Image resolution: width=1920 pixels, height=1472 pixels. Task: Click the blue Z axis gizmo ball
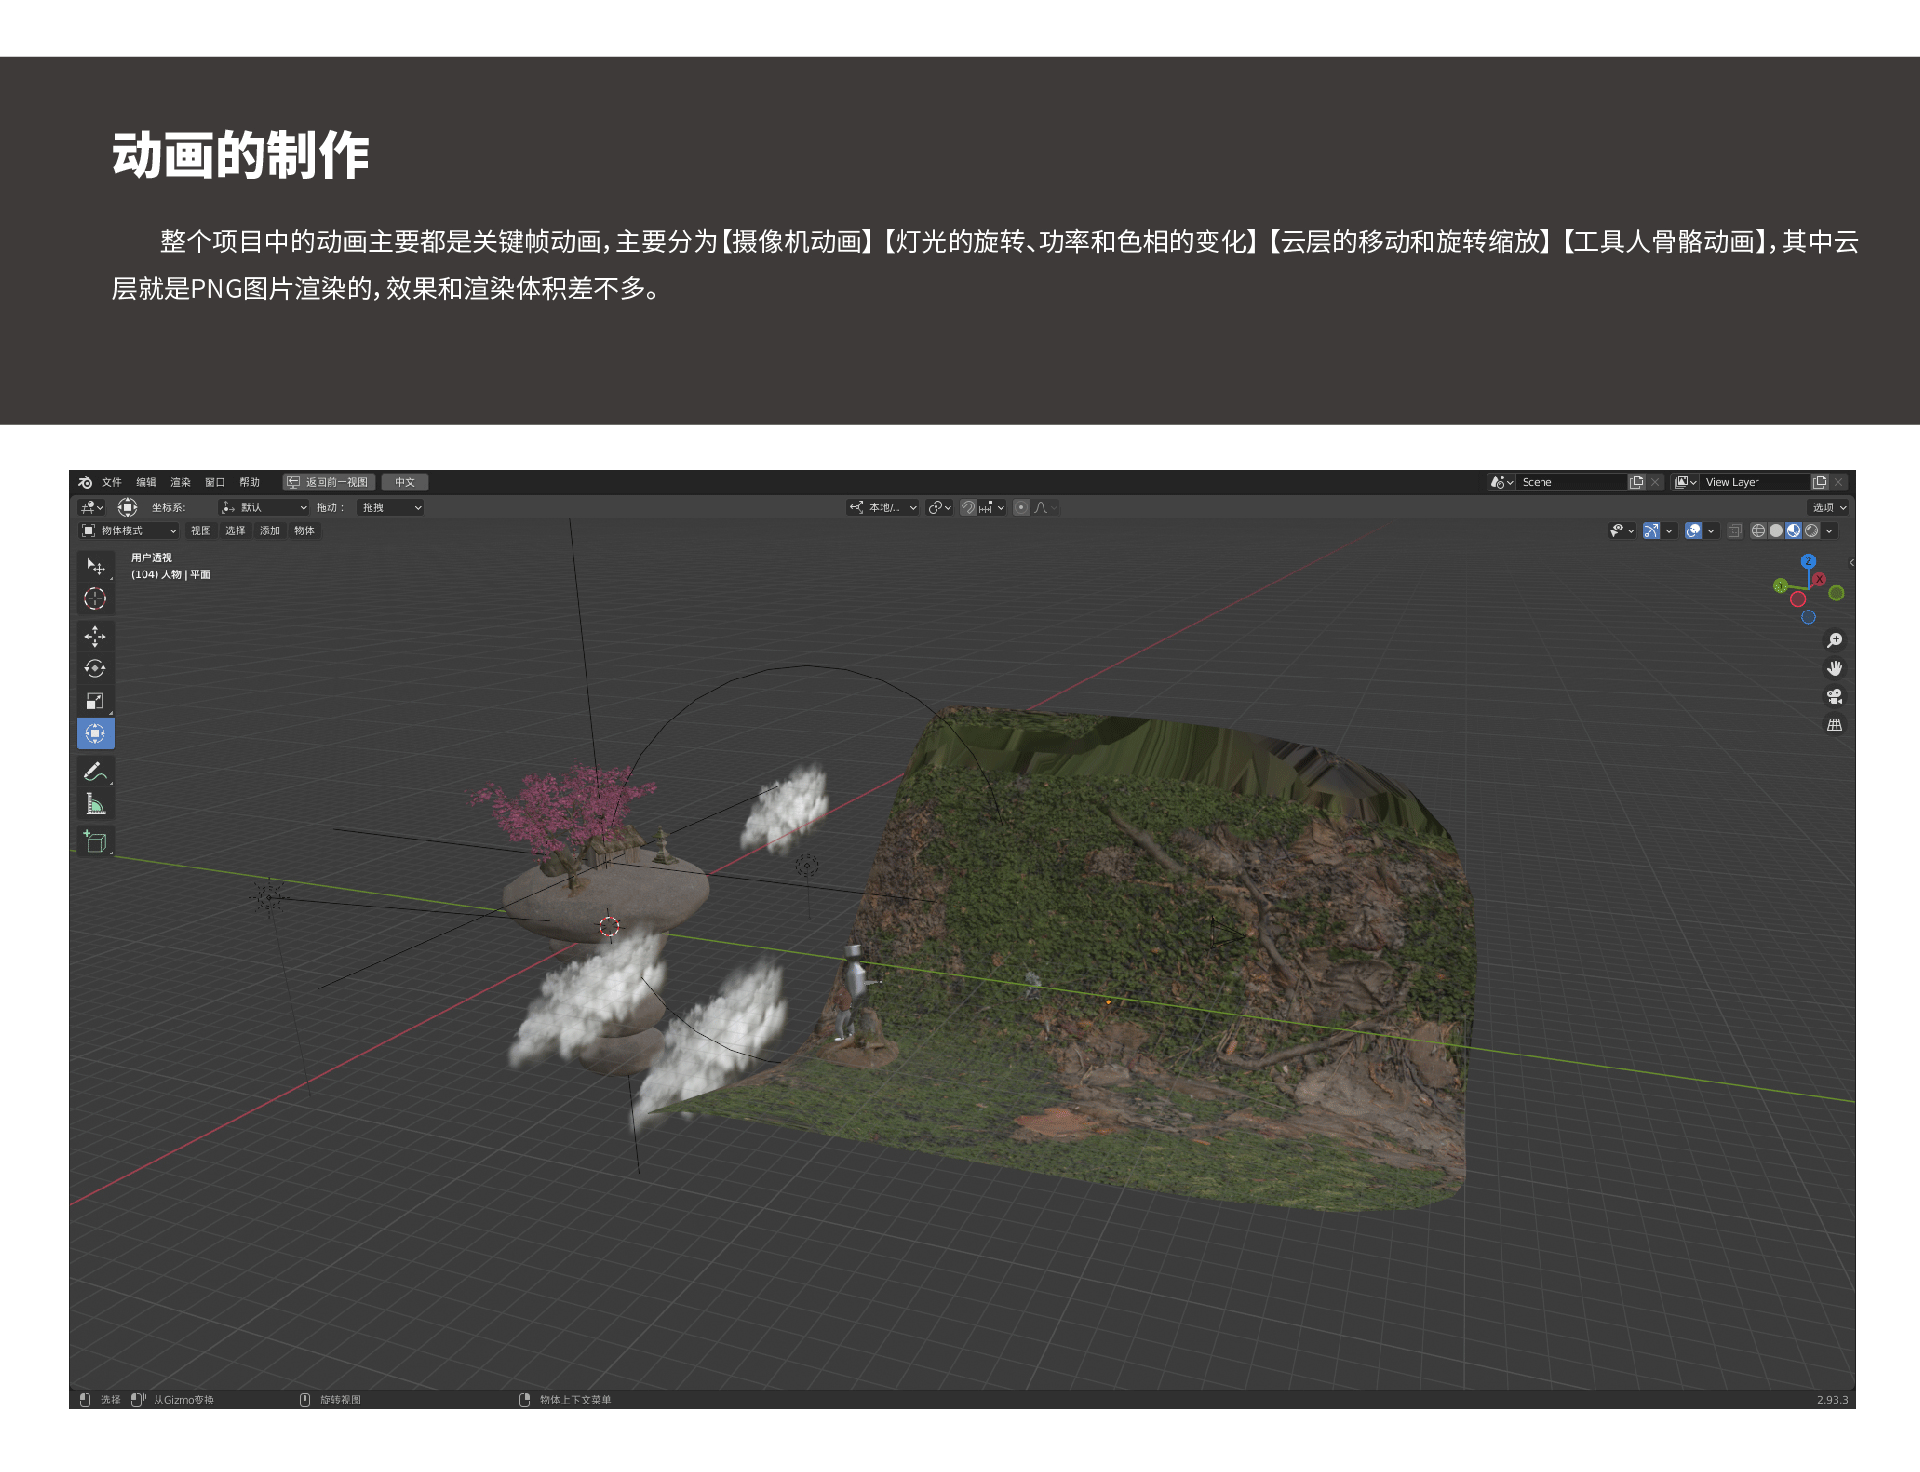pos(1808,562)
